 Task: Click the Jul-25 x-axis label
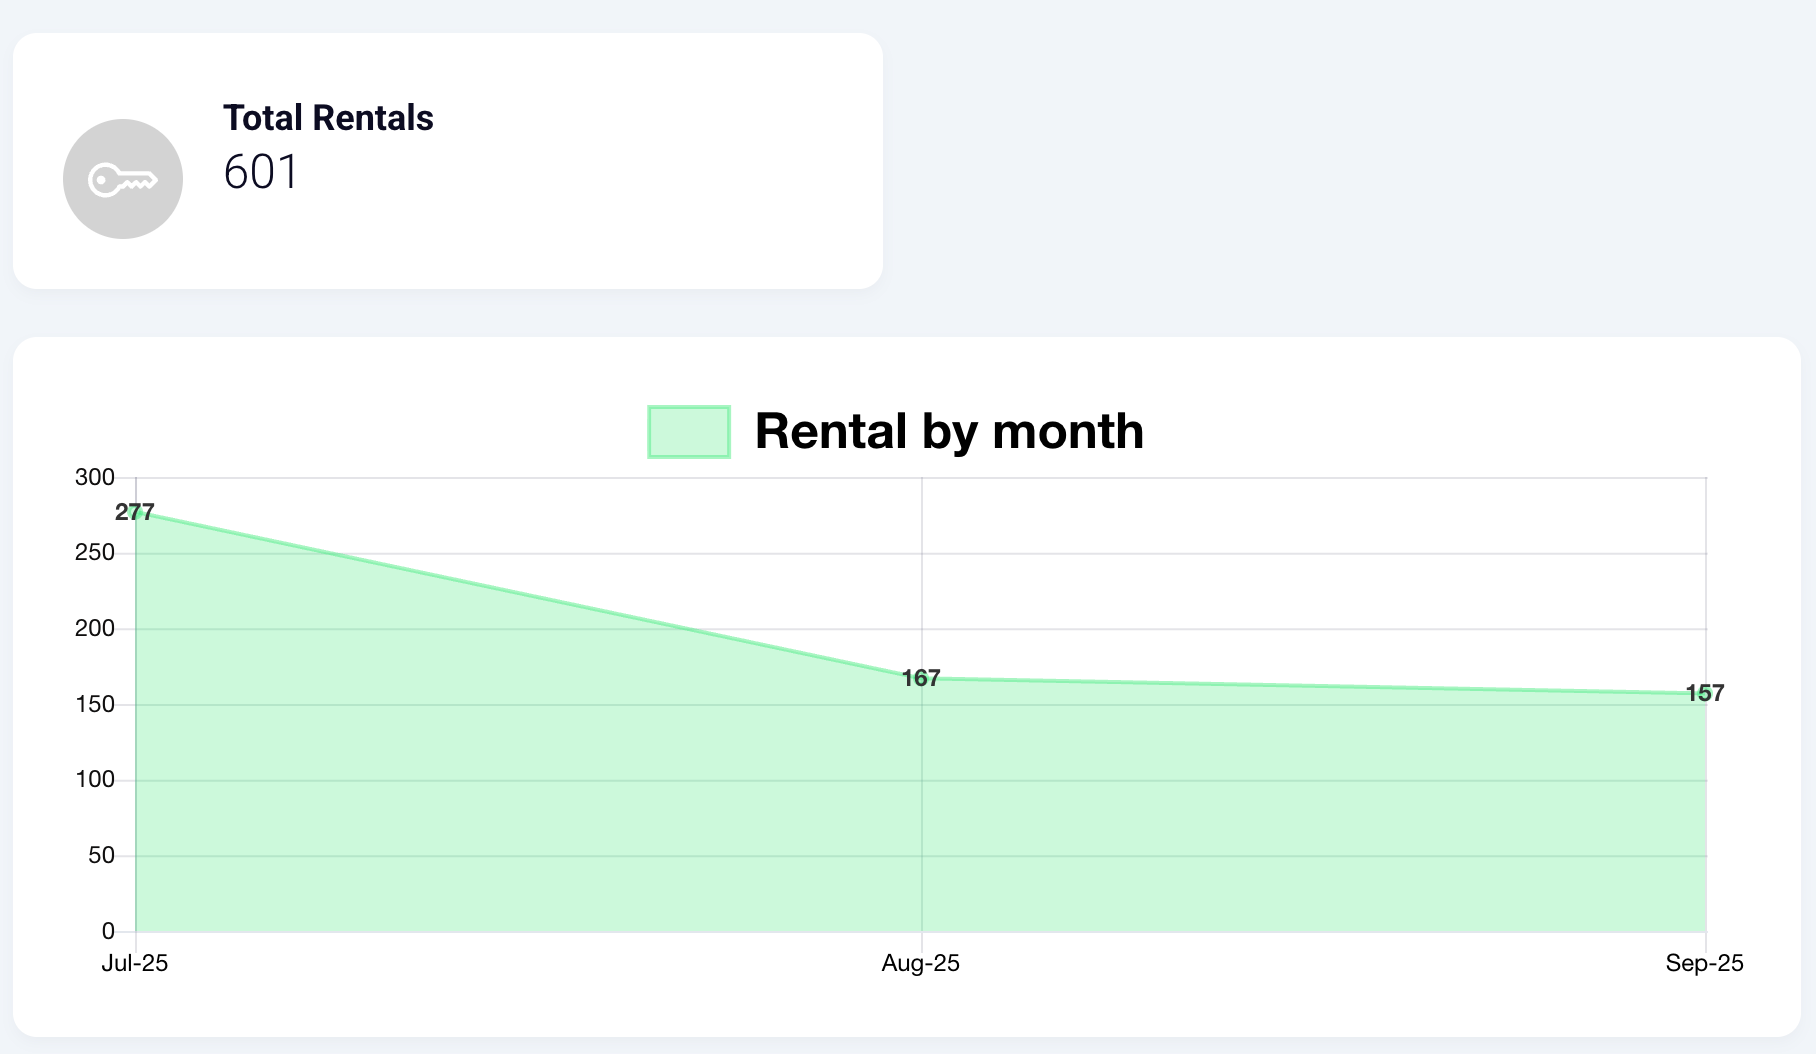(135, 963)
